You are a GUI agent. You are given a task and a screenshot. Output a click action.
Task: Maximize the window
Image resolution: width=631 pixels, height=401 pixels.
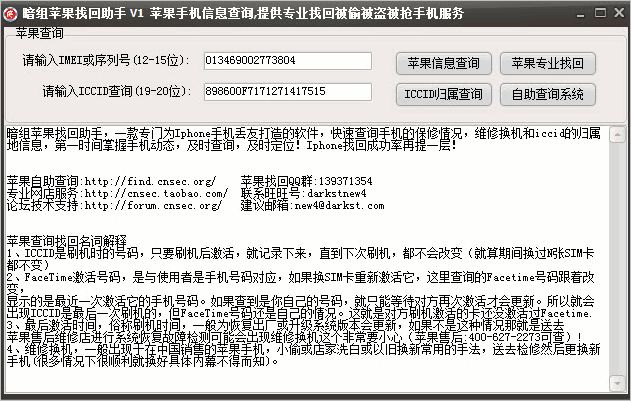click(x=600, y=13)
